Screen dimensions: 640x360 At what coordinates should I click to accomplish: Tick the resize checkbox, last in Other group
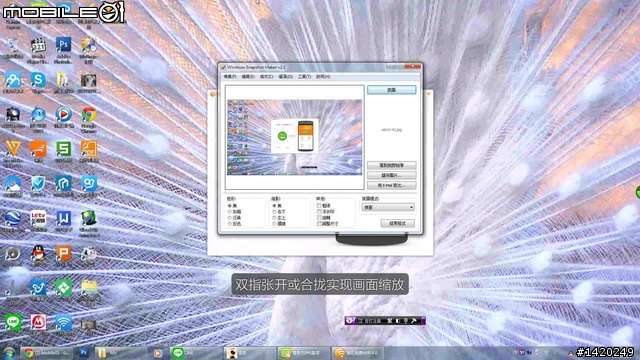319,224
